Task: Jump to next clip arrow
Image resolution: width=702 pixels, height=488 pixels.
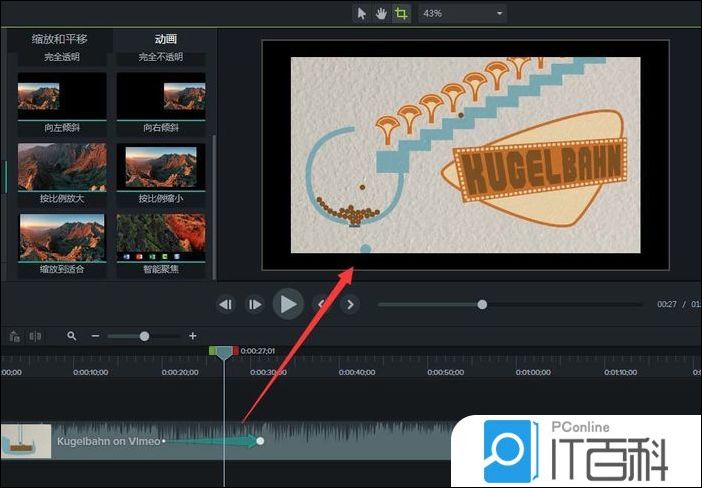Action: [350, 304]
